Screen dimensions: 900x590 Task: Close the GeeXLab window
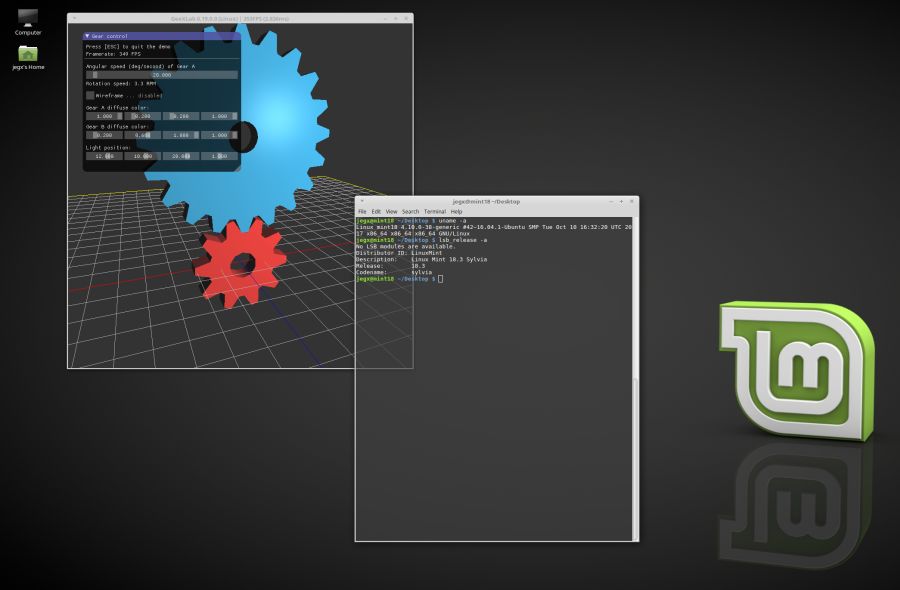pyautogui.click(x=406, y=18)
